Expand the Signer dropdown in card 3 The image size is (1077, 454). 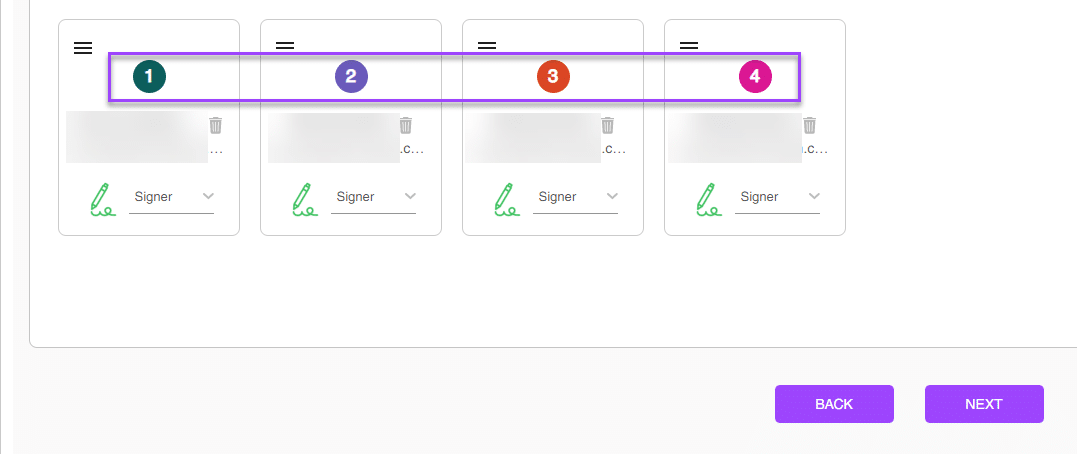576,197
